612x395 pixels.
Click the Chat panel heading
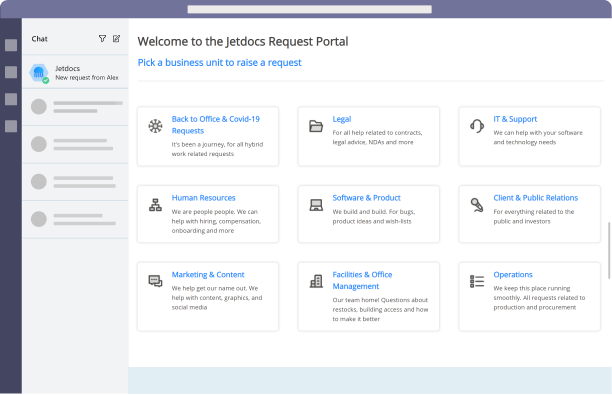pos(39,39)
